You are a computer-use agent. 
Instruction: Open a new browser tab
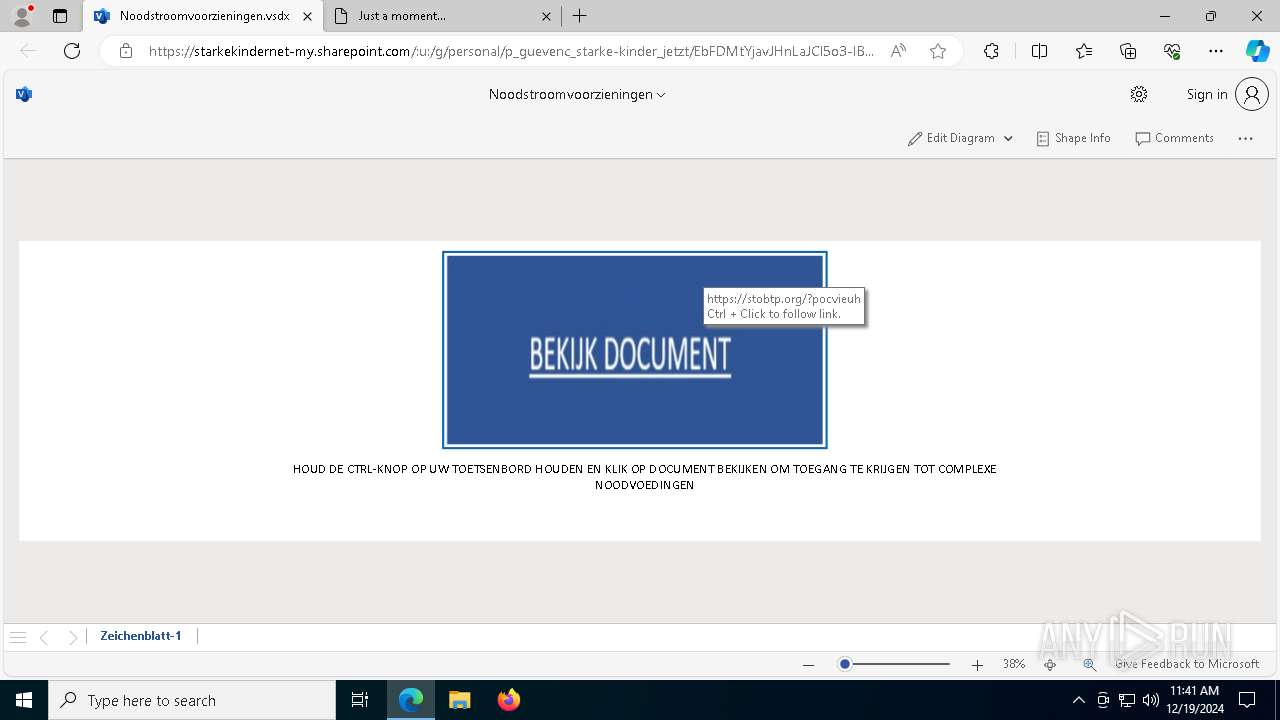tap(579, 16)
